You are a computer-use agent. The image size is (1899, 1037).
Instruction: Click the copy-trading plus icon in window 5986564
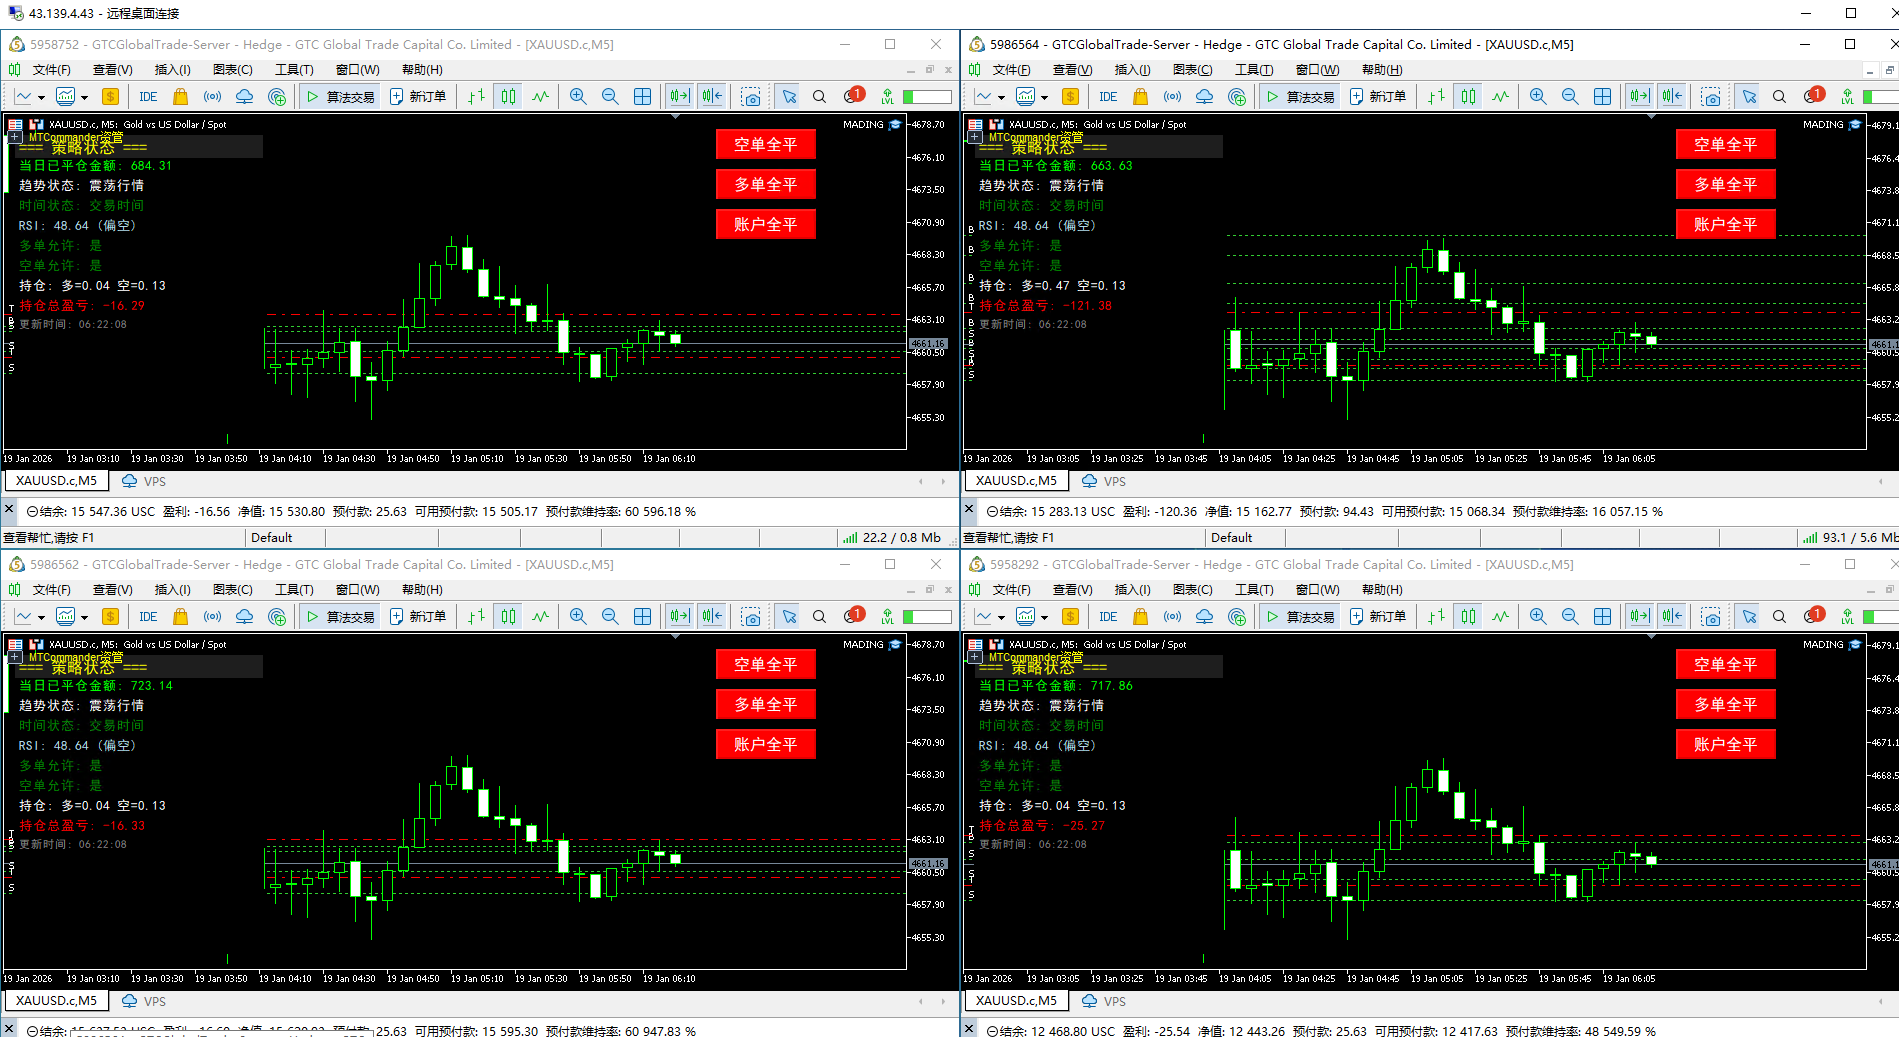pyautogui.click(x=1237, y=97)
